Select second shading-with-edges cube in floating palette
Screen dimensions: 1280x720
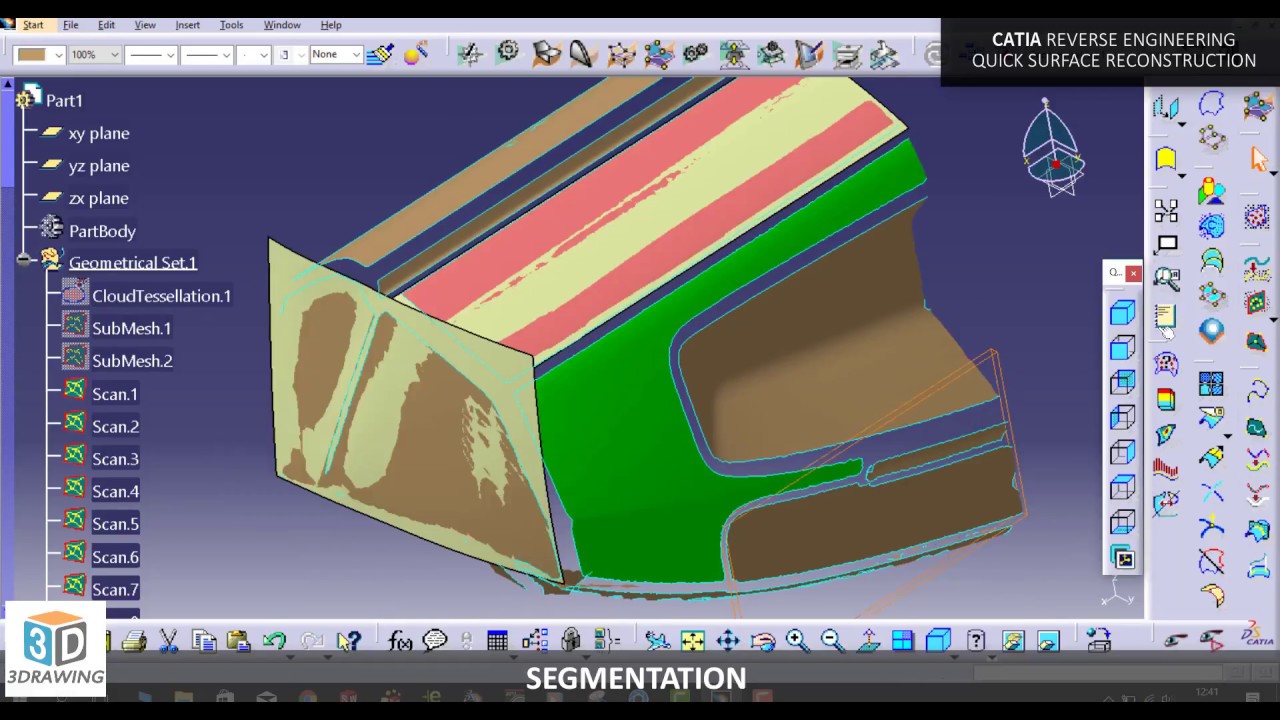pyautogui.click(x=1123, y=347)
